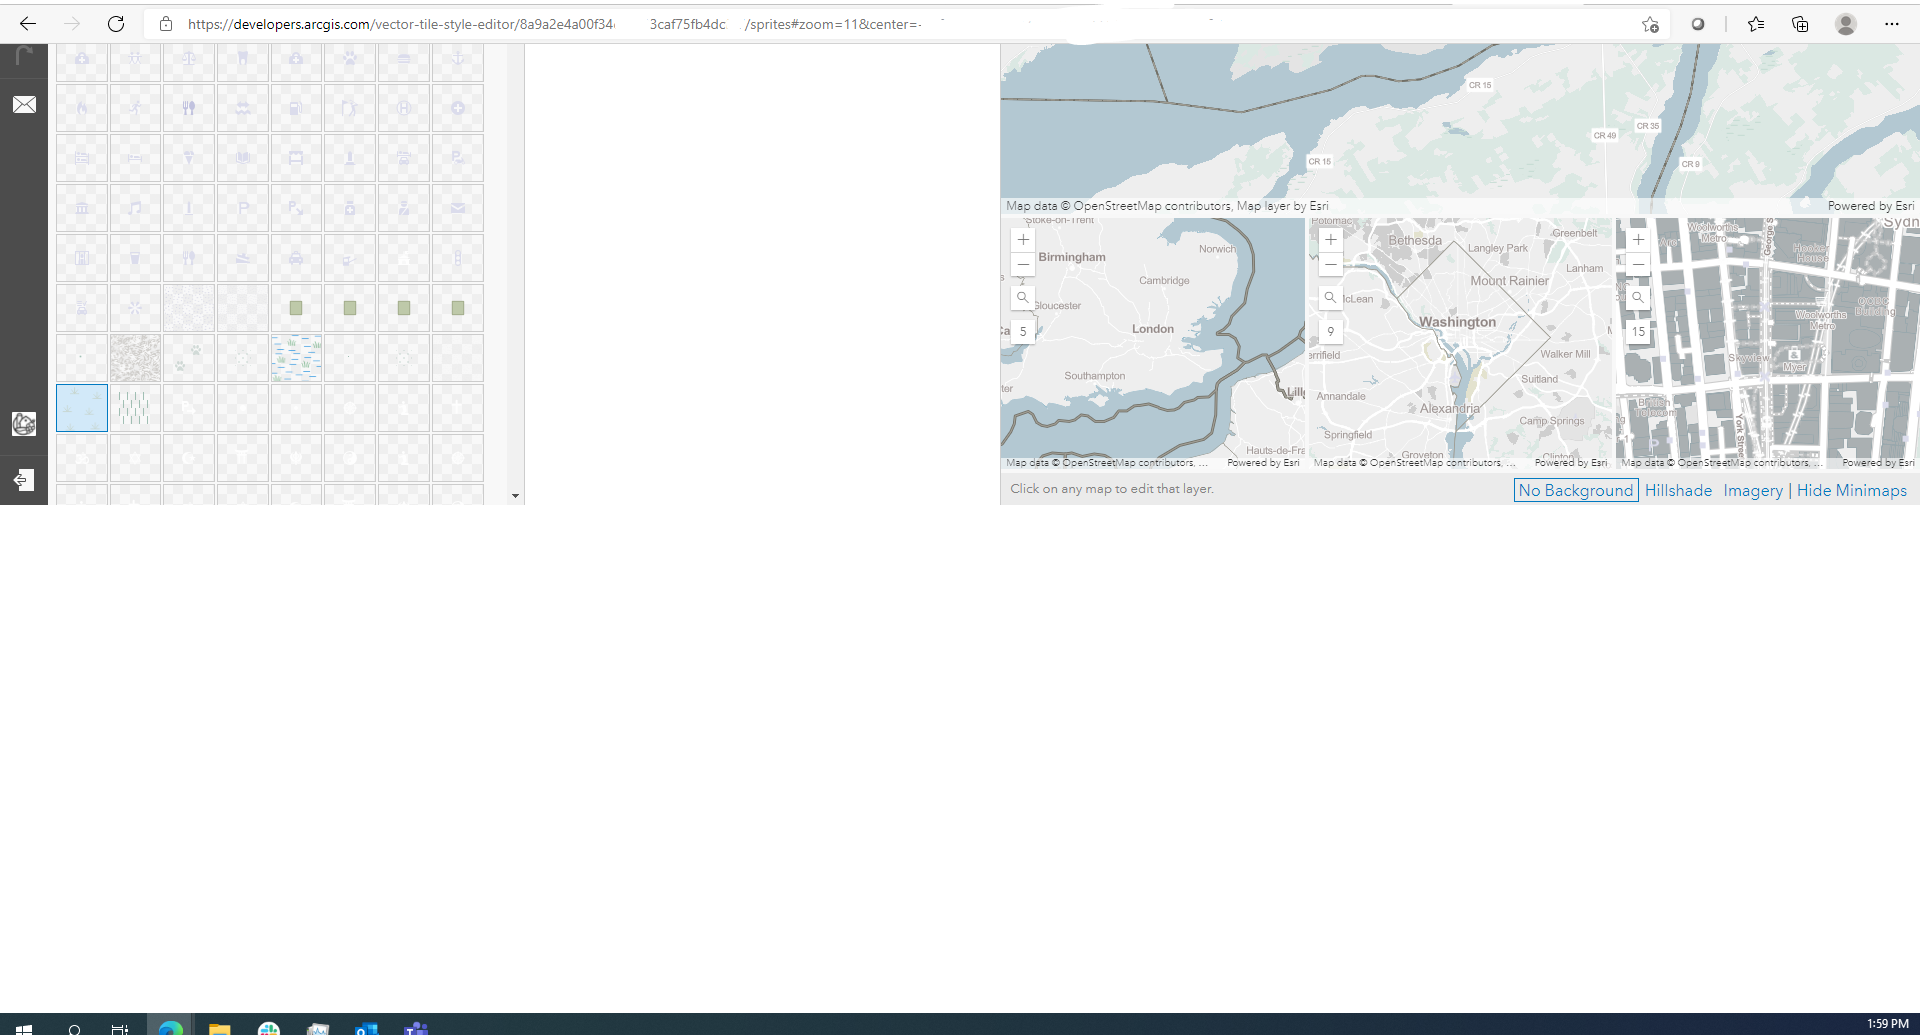This screenshot has width=1920, height=1035.
Task: Switch minimap background to Imagery
Action: (x=1752, y=490)
